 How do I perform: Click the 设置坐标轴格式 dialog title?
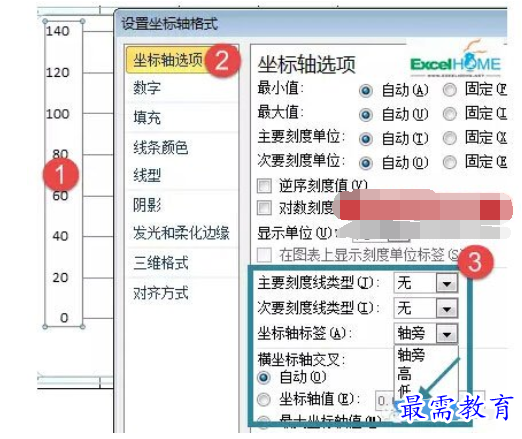tap(169, 24)
